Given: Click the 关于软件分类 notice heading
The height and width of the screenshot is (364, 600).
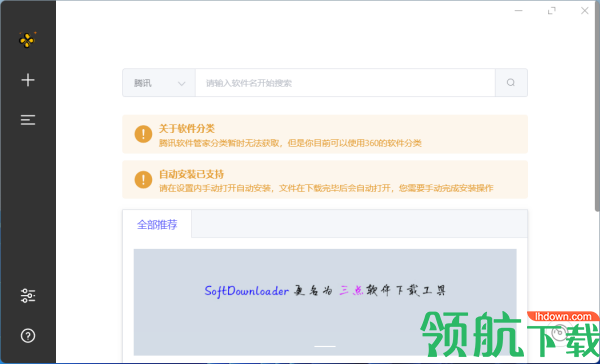Looking at the screenshot, I should (x=187, y=129).
